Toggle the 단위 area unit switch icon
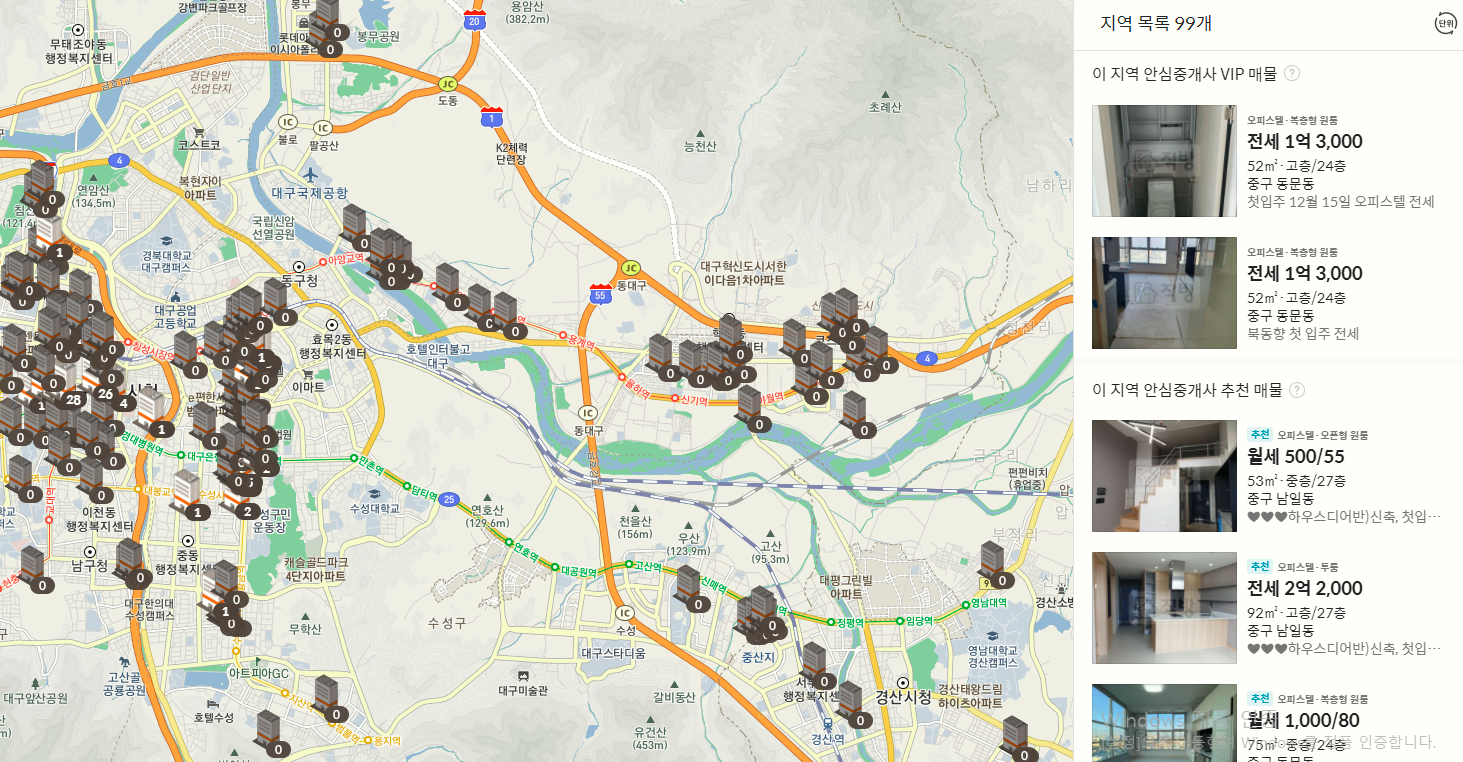 tap(1446, 24)
